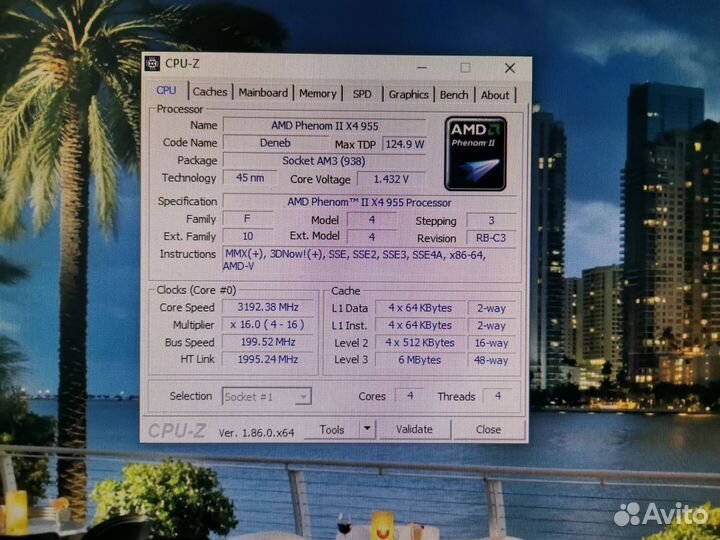The width and height of the screenshot is (720, 540).
Task: Open the Caches tab
Action: [210, 92]
